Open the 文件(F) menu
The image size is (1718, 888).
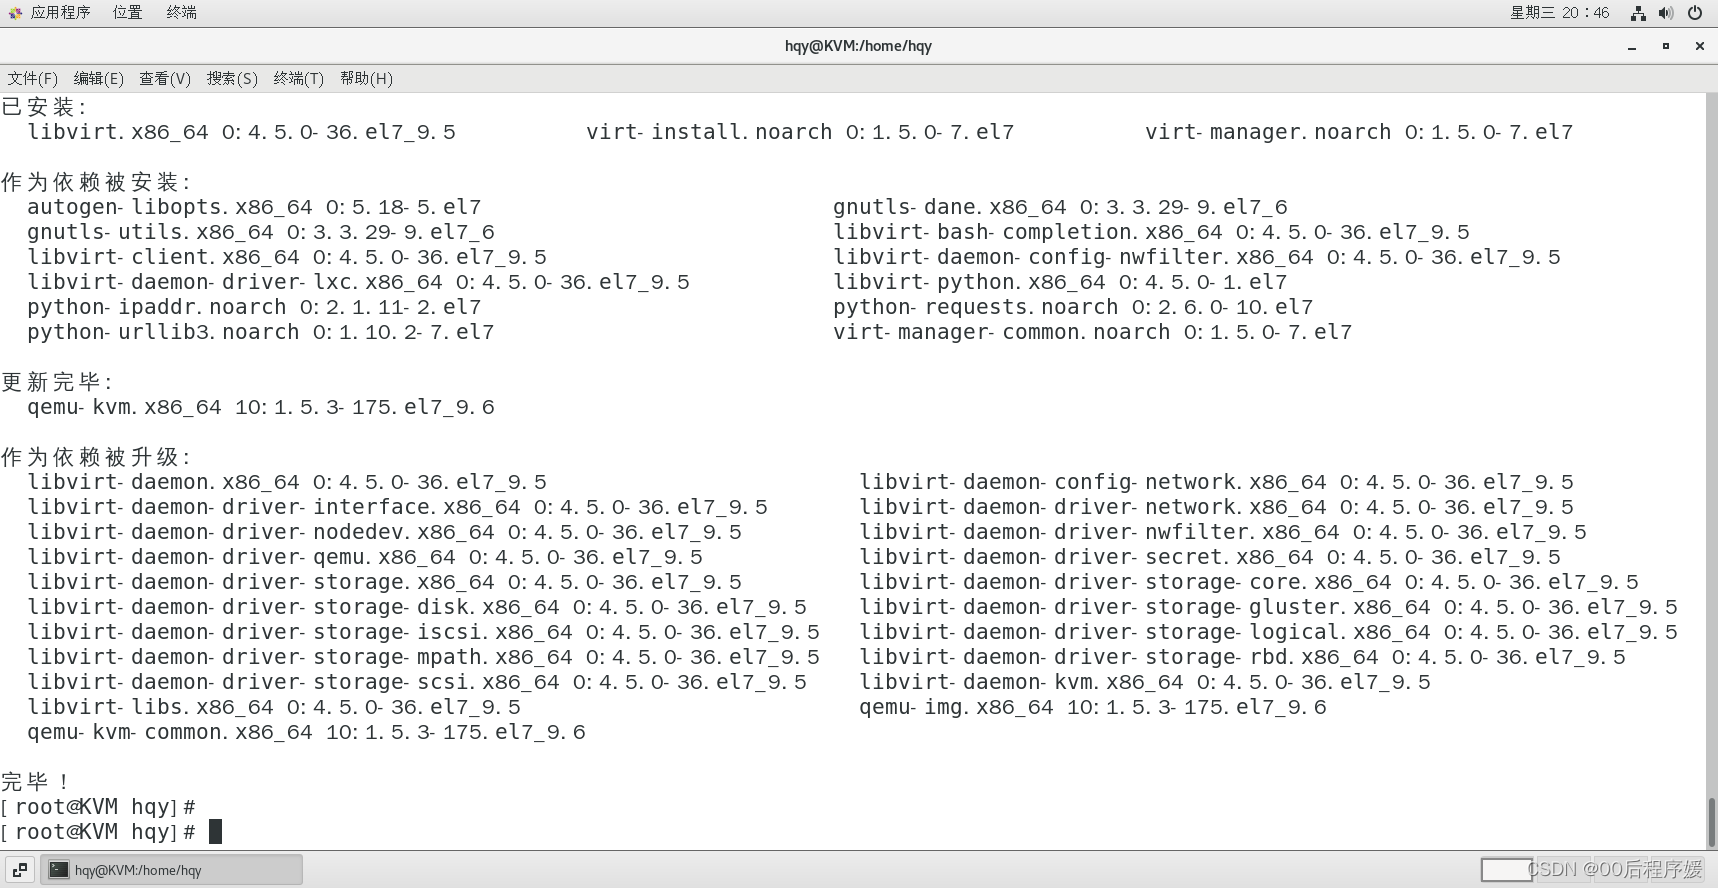click(32, 78)
